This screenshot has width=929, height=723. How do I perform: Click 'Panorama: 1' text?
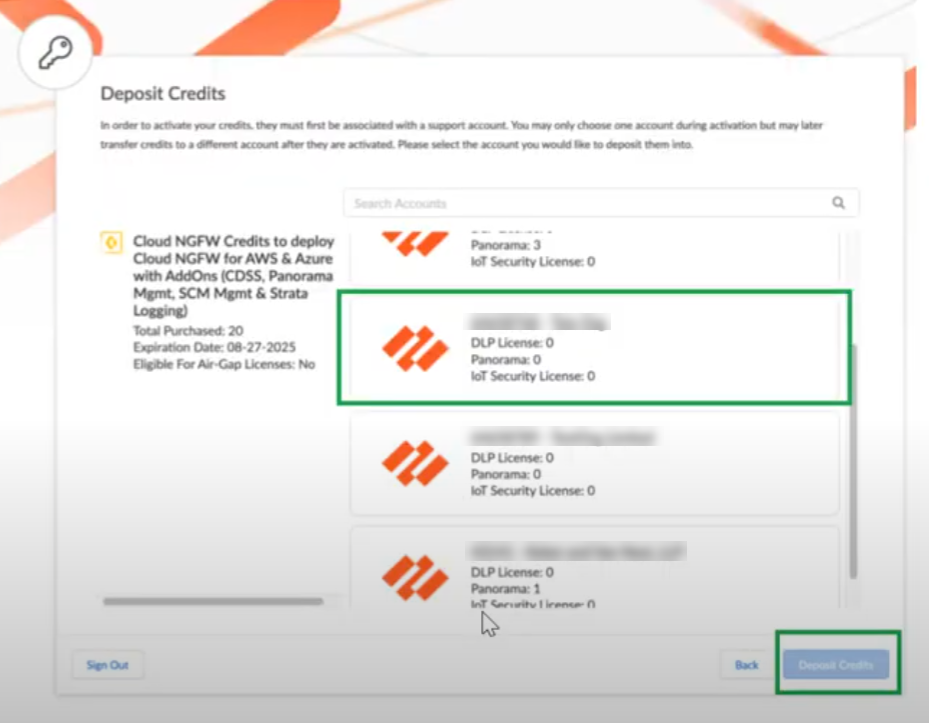click(x=505, y=588)
